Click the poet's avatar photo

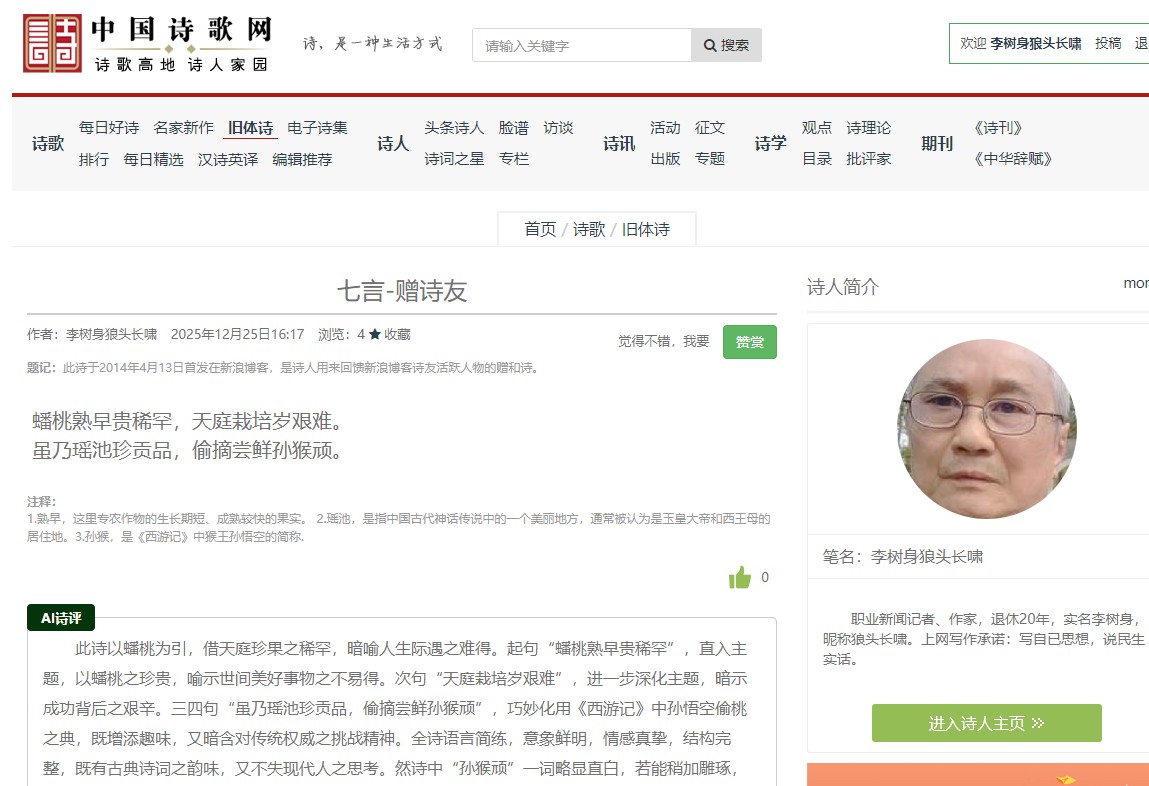click(986, 429)
